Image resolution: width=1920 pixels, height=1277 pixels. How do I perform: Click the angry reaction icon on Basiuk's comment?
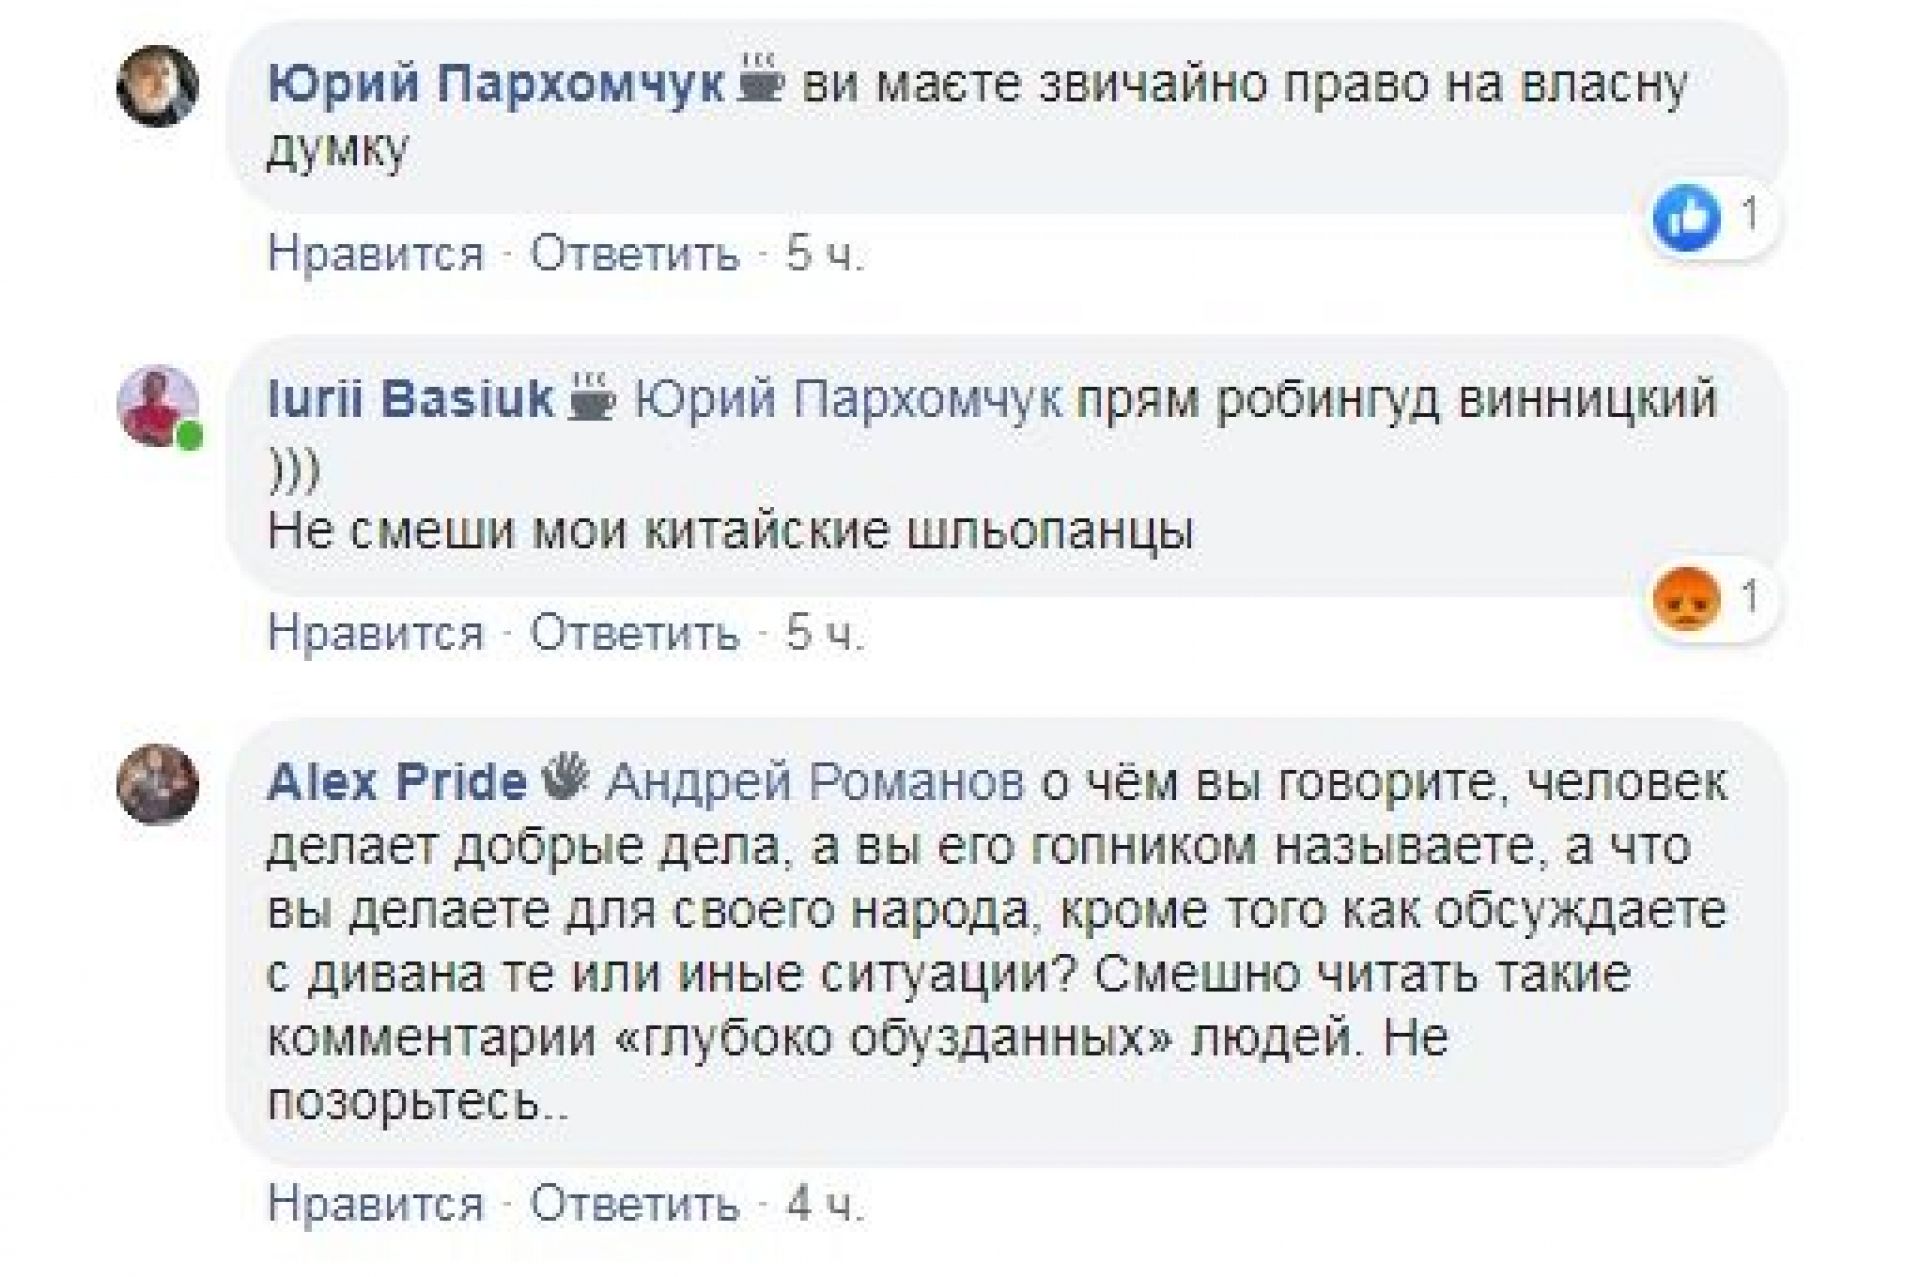pyautogui.click(x=1687, y=601)
